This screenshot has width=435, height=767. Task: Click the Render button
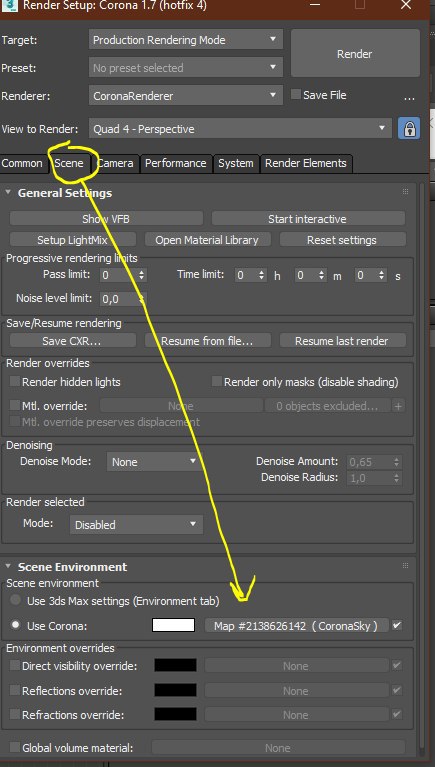coord(355,54)
